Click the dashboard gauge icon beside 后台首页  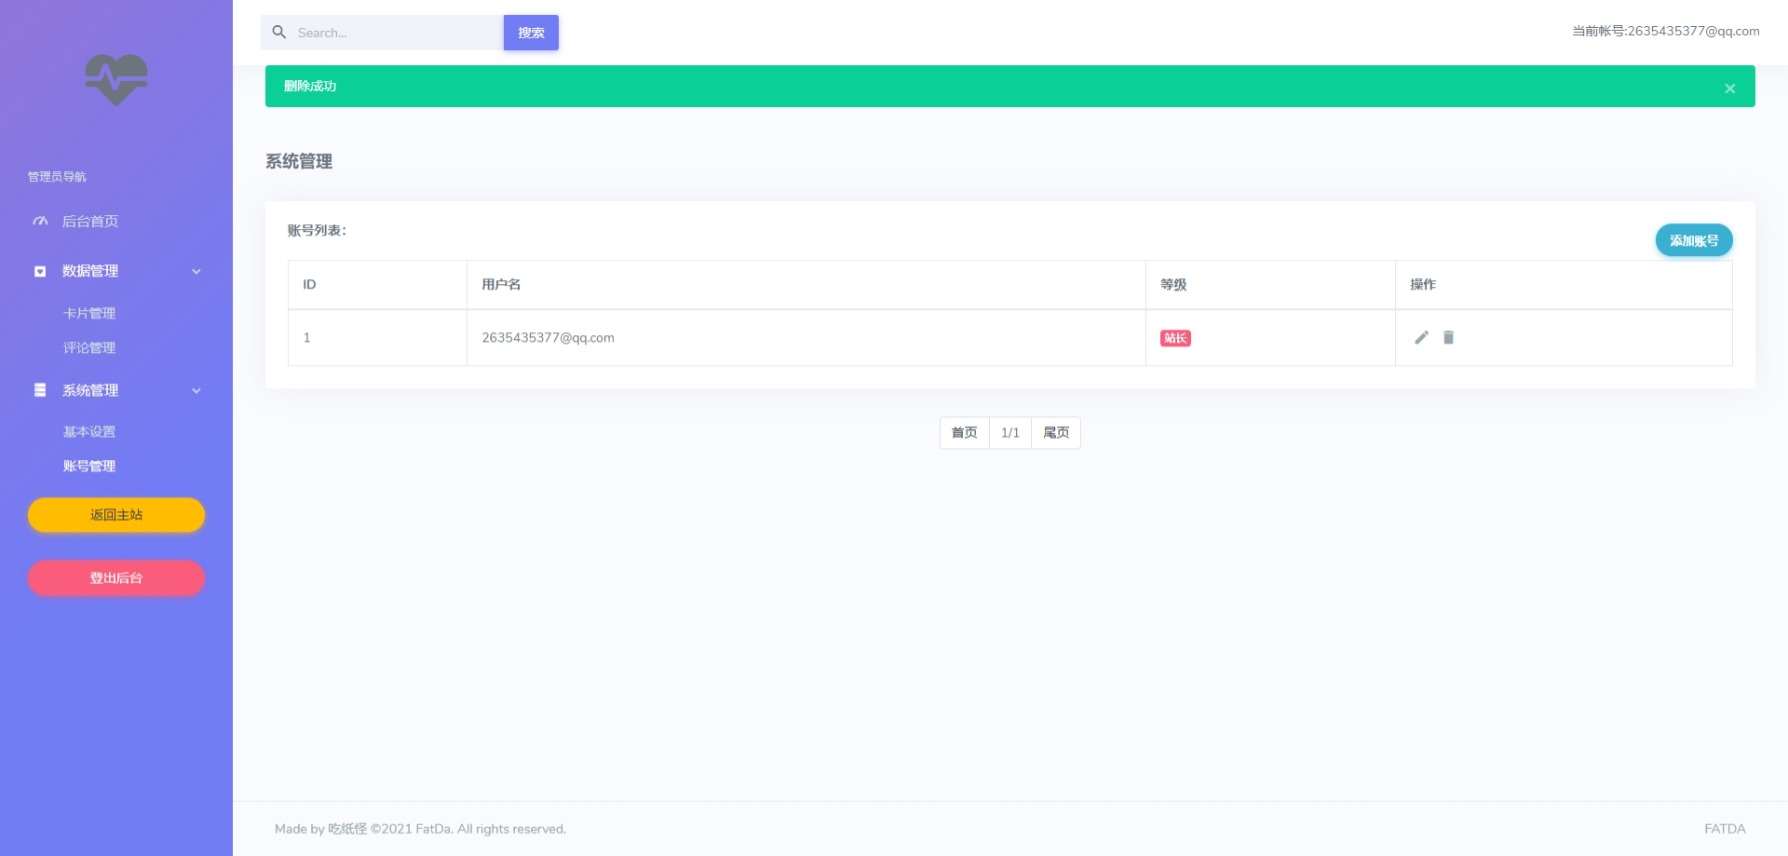pos(40,221)
